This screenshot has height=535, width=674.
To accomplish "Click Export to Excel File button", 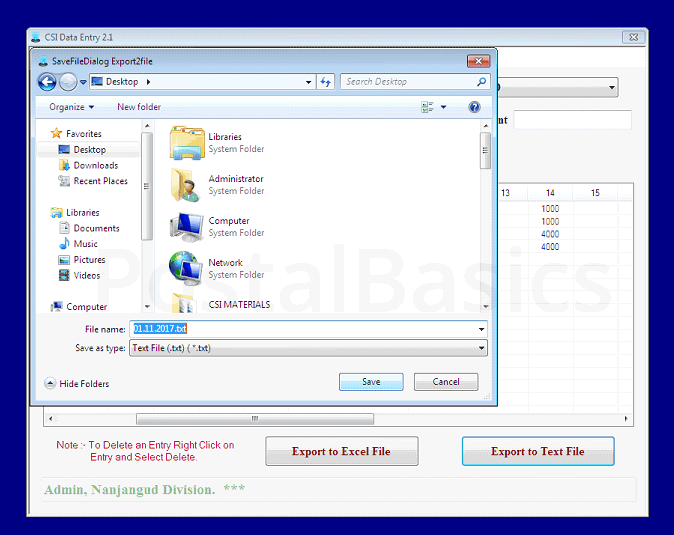I will tap(340, 451).
